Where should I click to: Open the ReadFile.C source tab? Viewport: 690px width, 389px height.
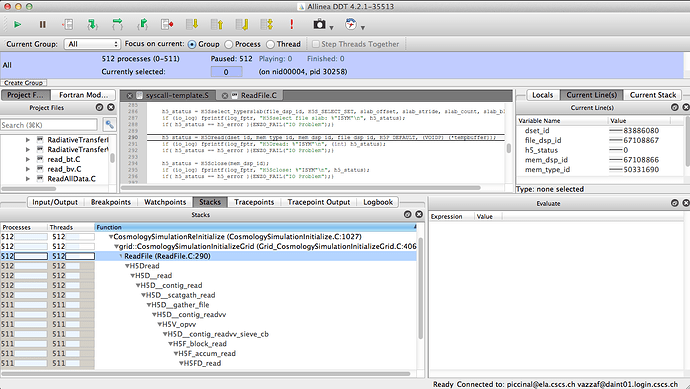259,95
